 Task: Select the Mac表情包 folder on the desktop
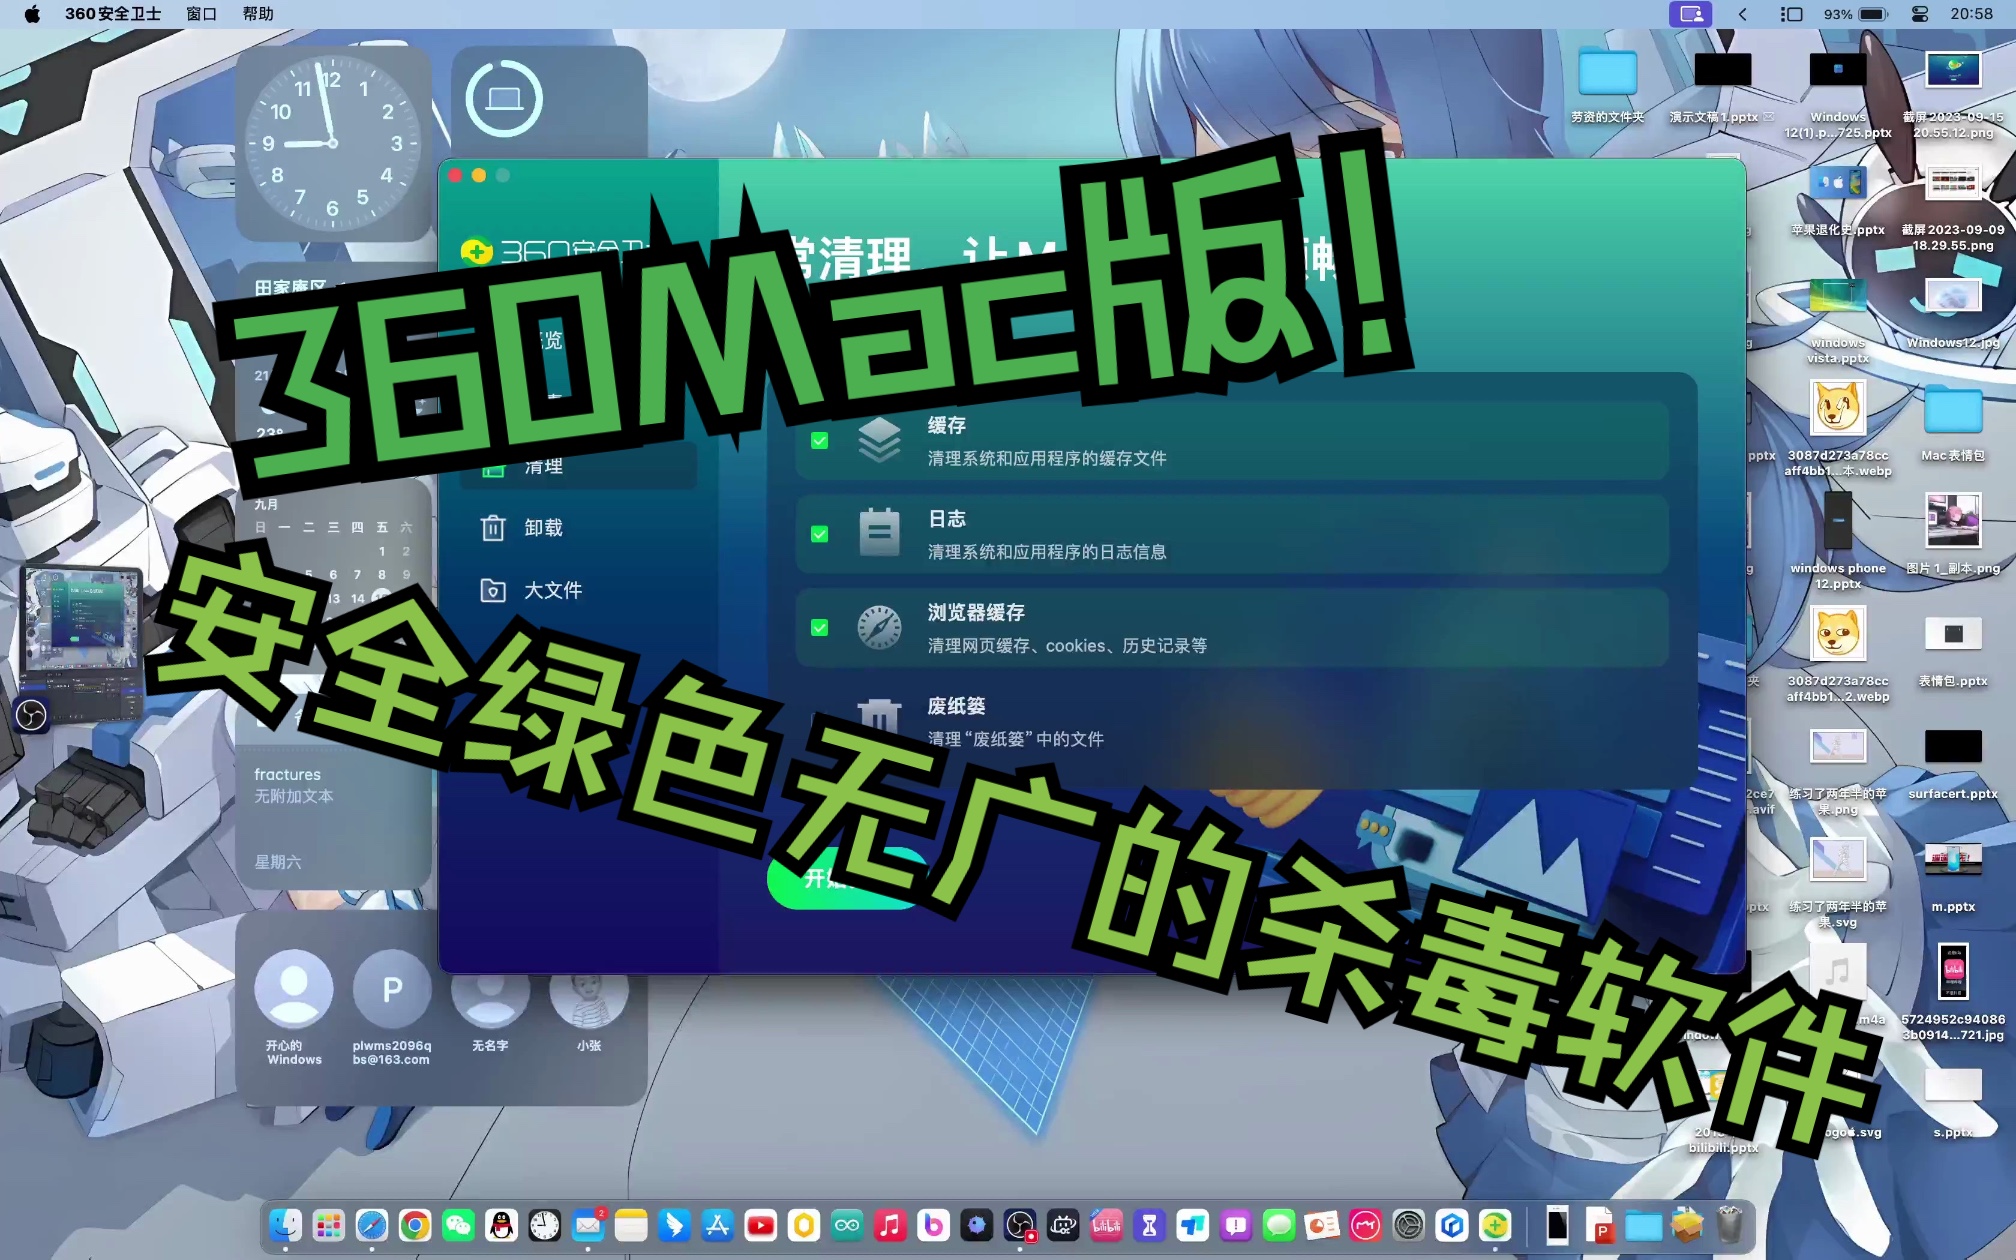[x=1952, y=424]
